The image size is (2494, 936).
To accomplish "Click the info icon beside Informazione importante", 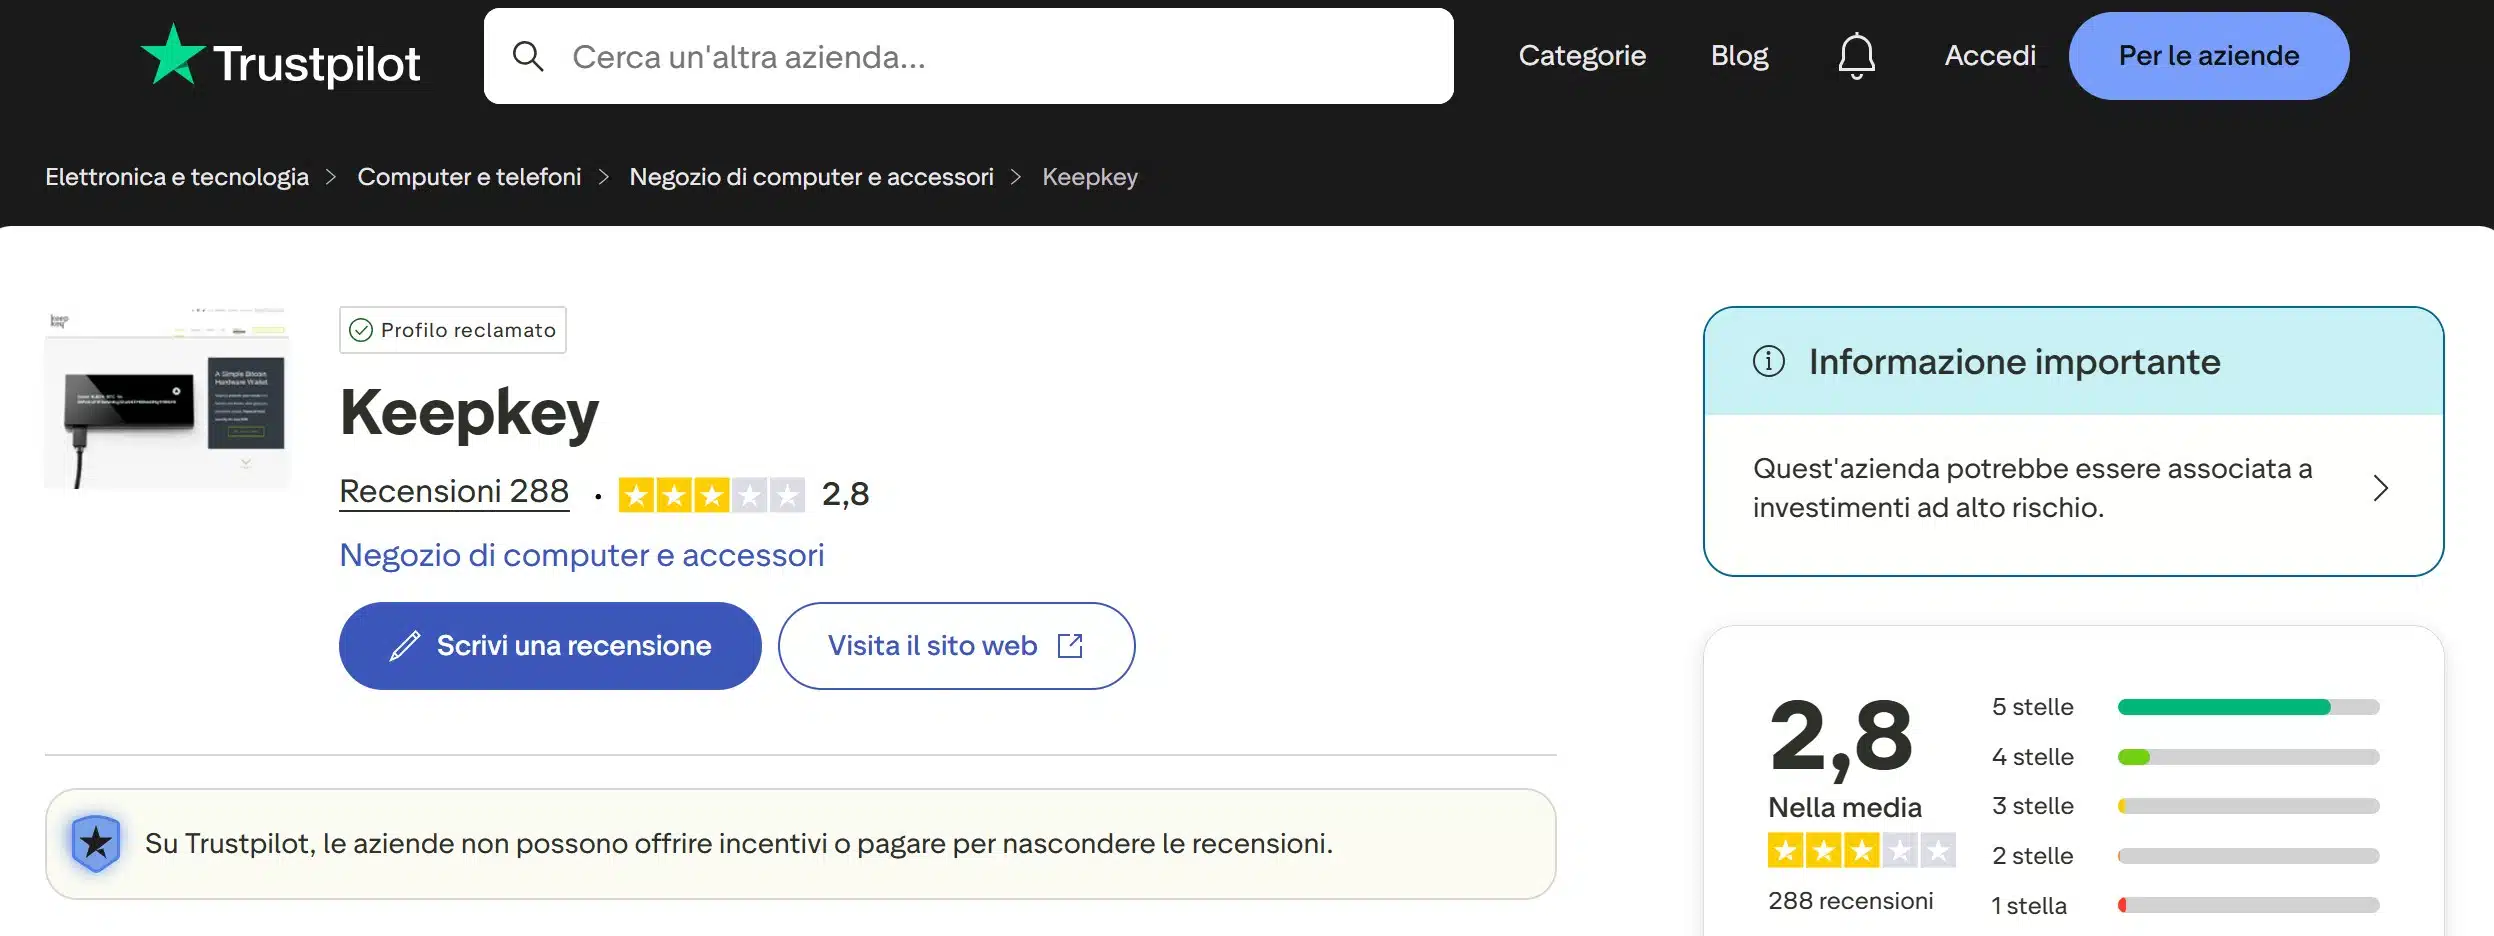I will tap(1772, 362).
